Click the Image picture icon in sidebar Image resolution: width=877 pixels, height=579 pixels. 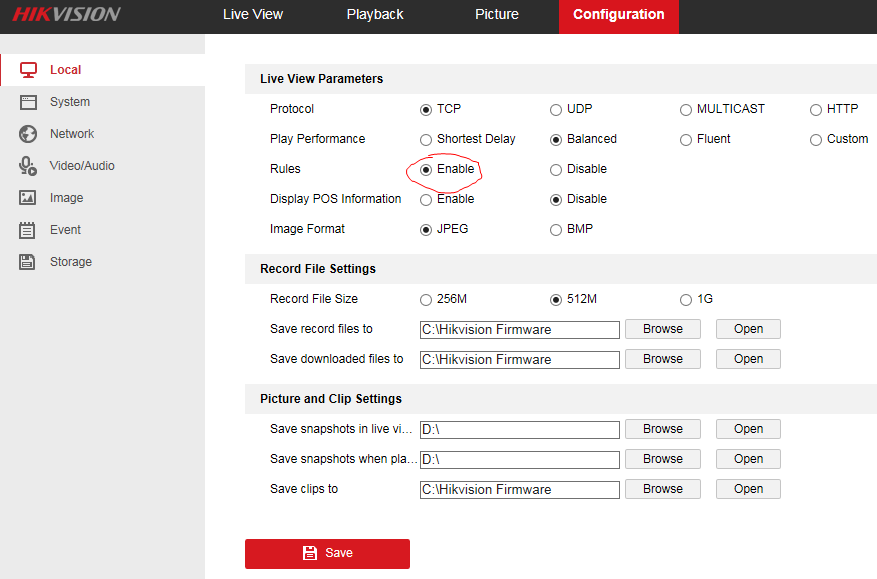pos(28,197)
